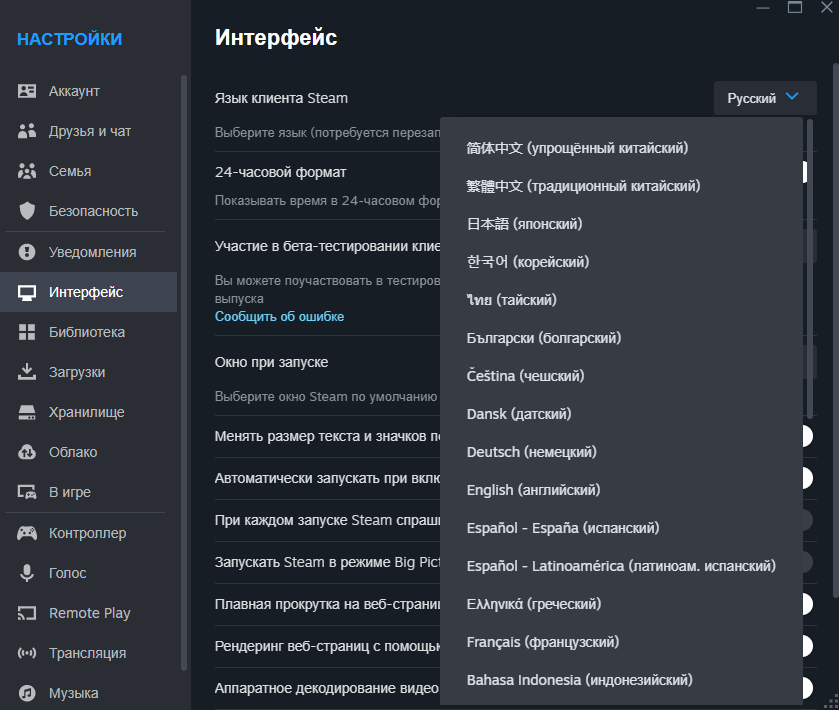
Task: Choose Čeština (чешский) language
Action: click(621, 376)
